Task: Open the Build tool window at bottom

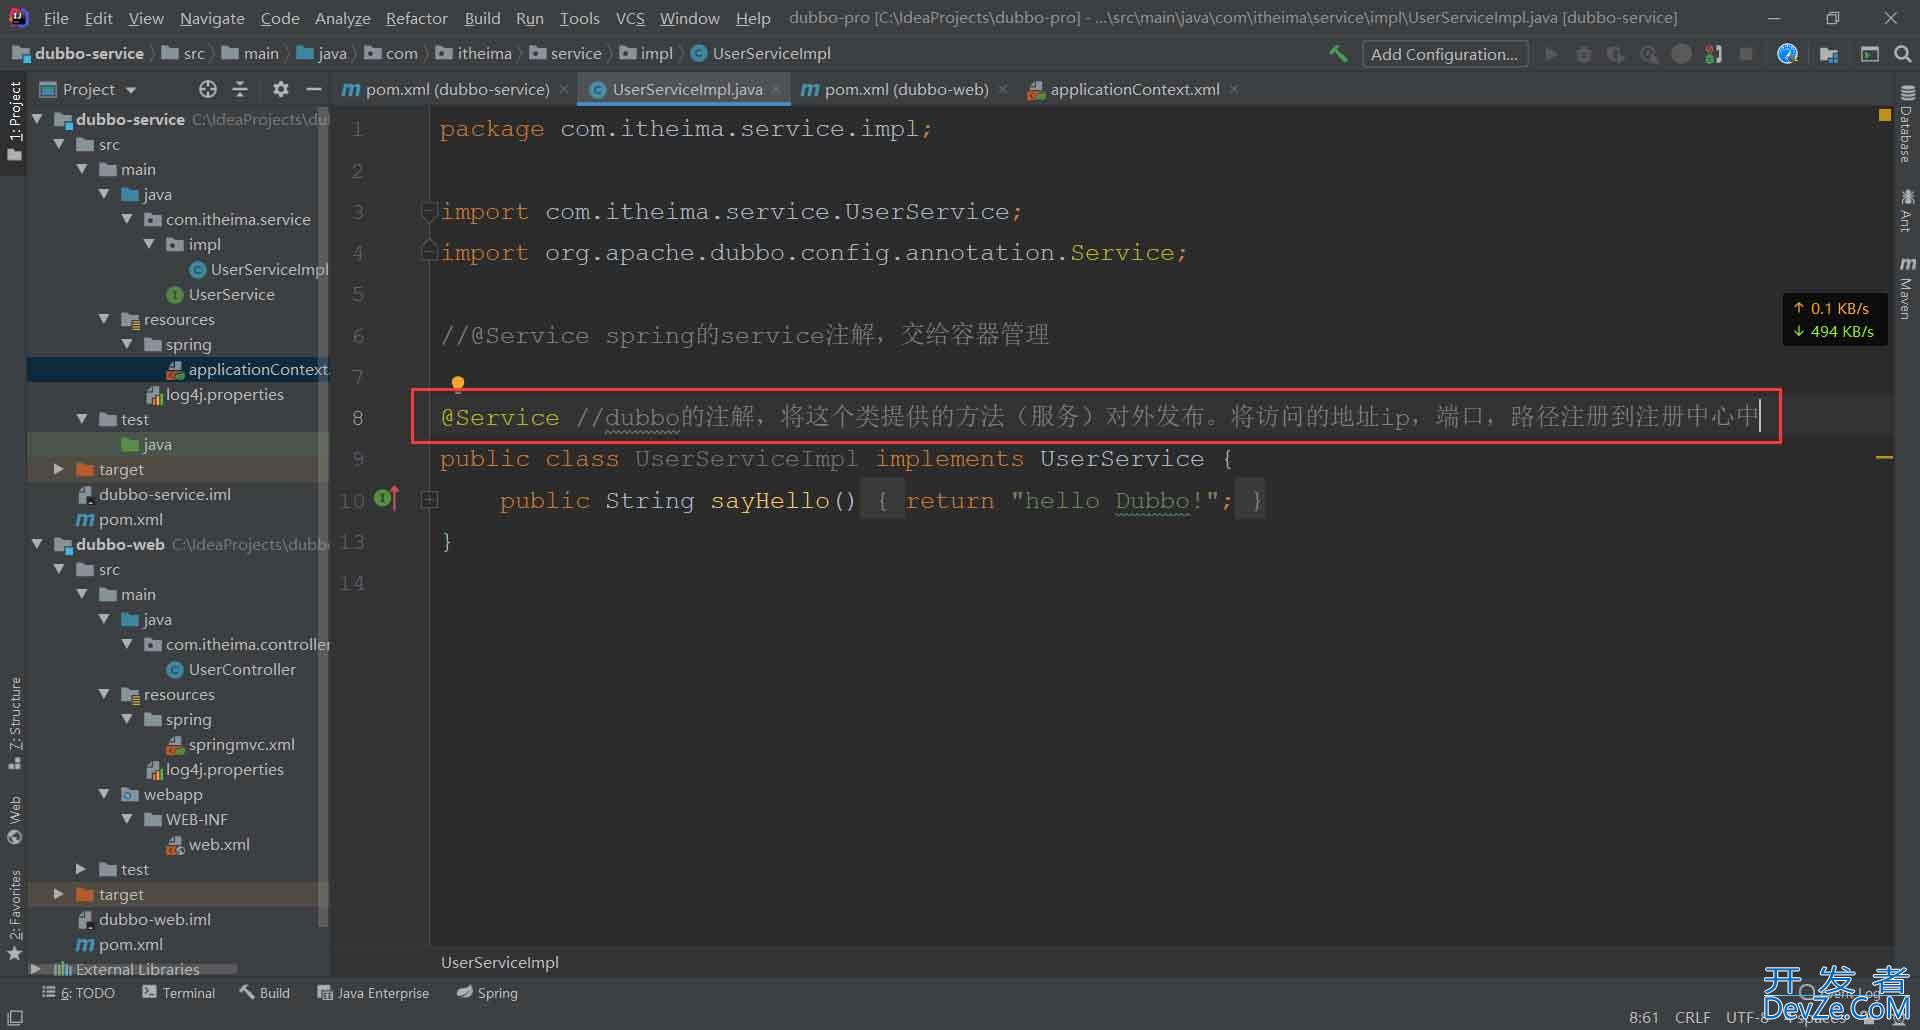Action: pos(265,993)
